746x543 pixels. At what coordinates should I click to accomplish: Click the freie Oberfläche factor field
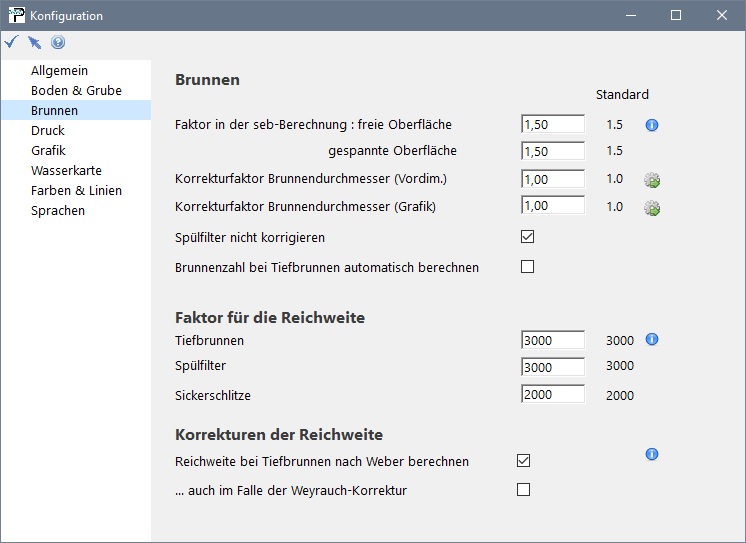(x=552, y=124)
